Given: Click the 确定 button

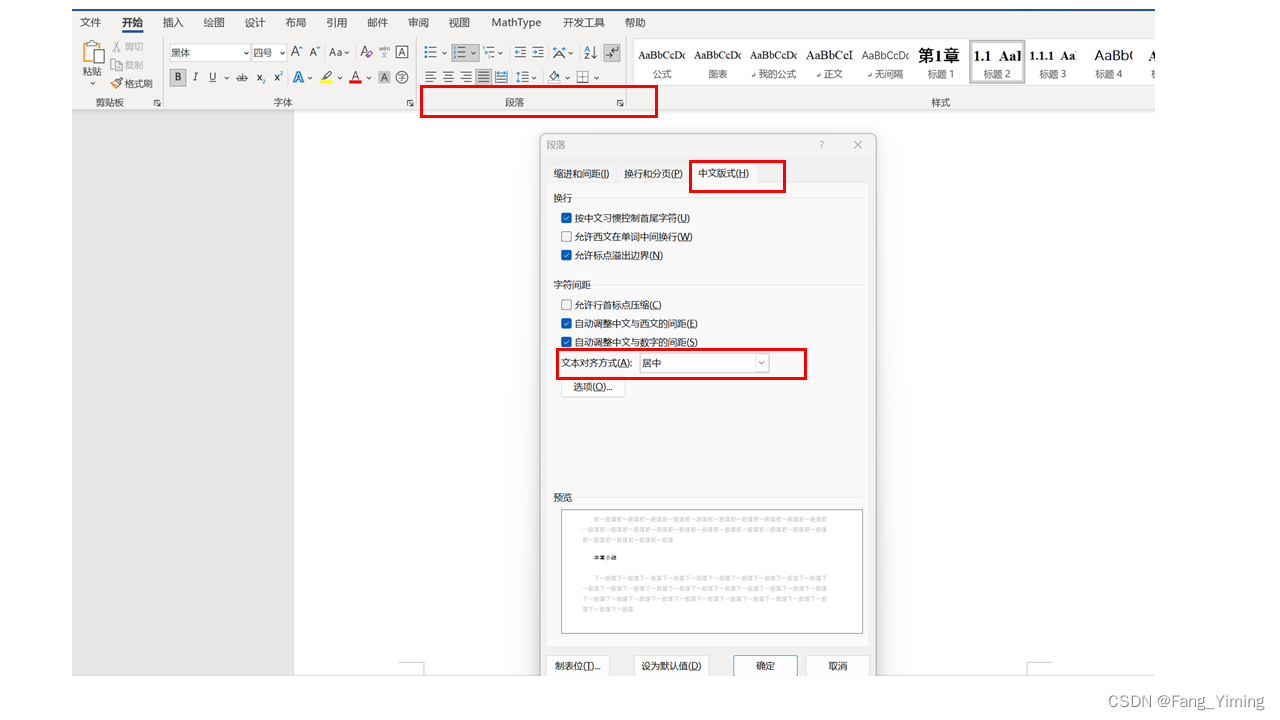Looking at the screenshot, I should 765,666.
